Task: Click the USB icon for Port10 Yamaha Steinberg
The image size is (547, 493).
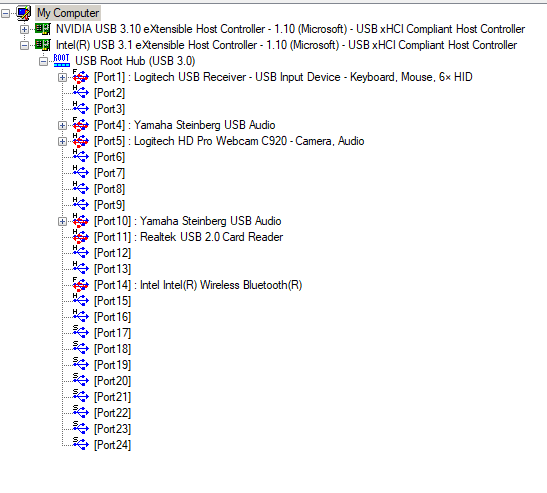Action: click(x=81, y=221)
